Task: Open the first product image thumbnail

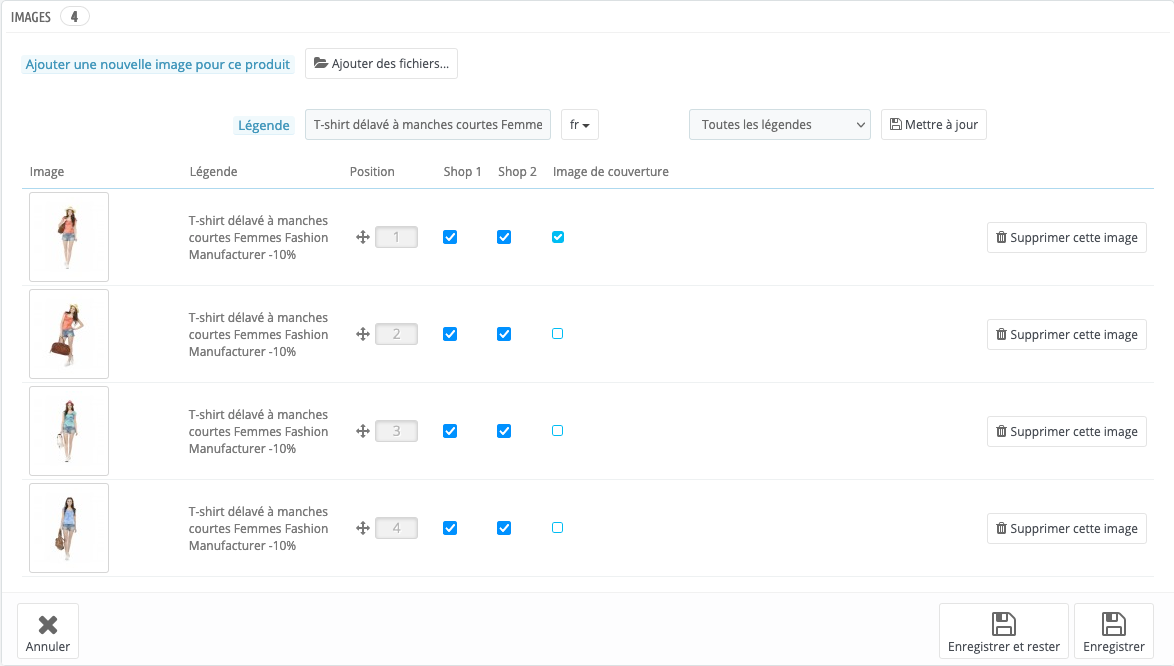Action: pos(69,237)
